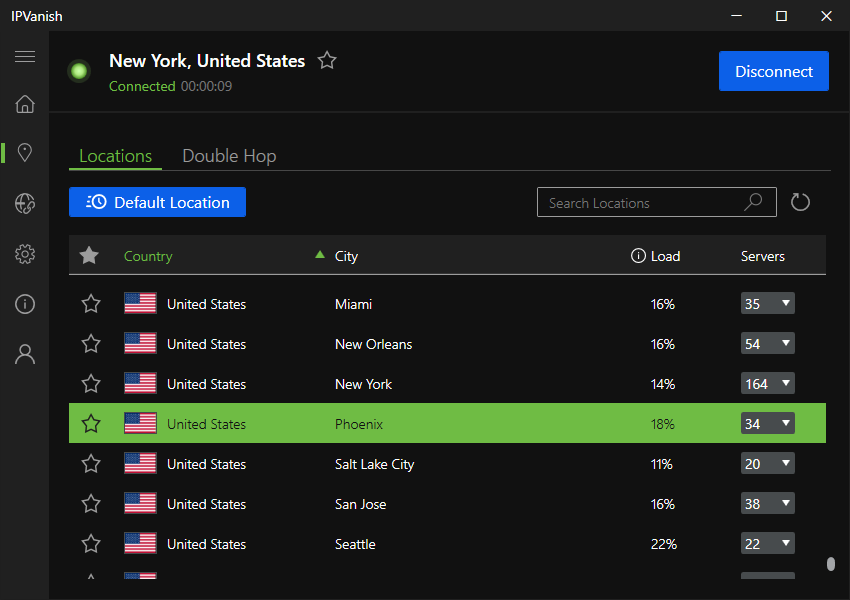Favorite the New Orleans row star
Viewport: 850px width, 600px height.
(91, 344)
